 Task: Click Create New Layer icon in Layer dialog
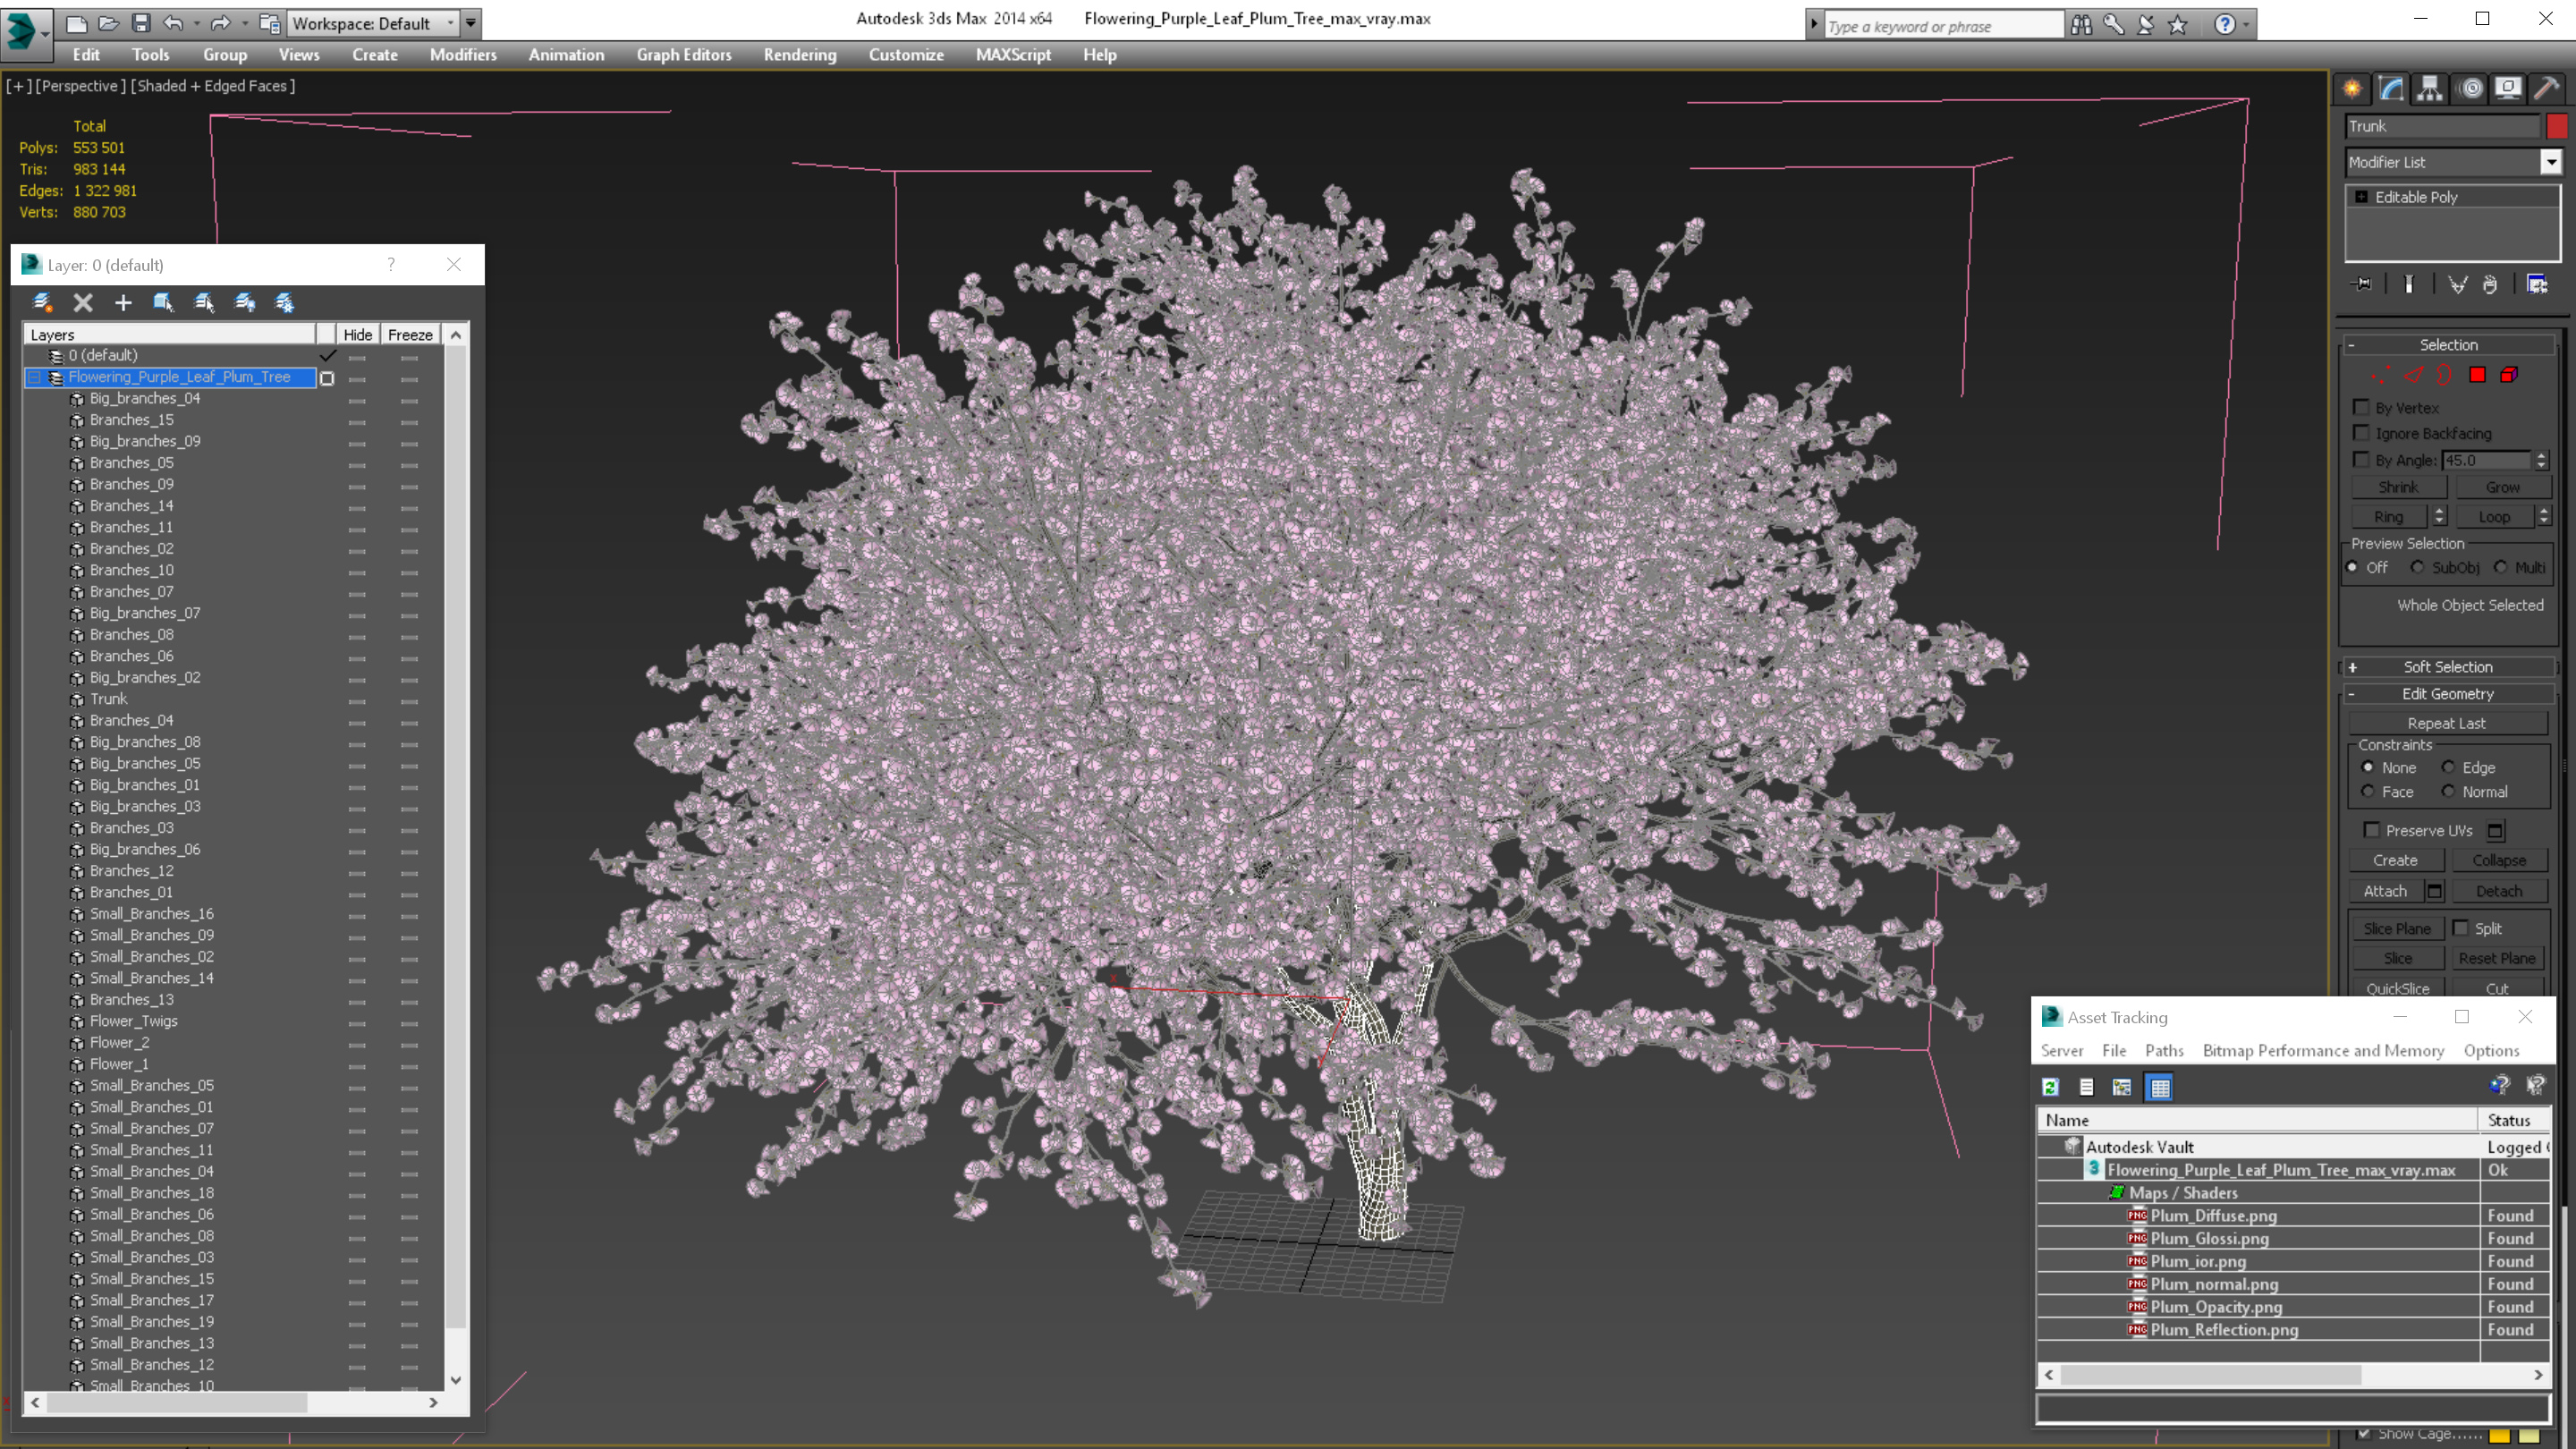(42, 302)
